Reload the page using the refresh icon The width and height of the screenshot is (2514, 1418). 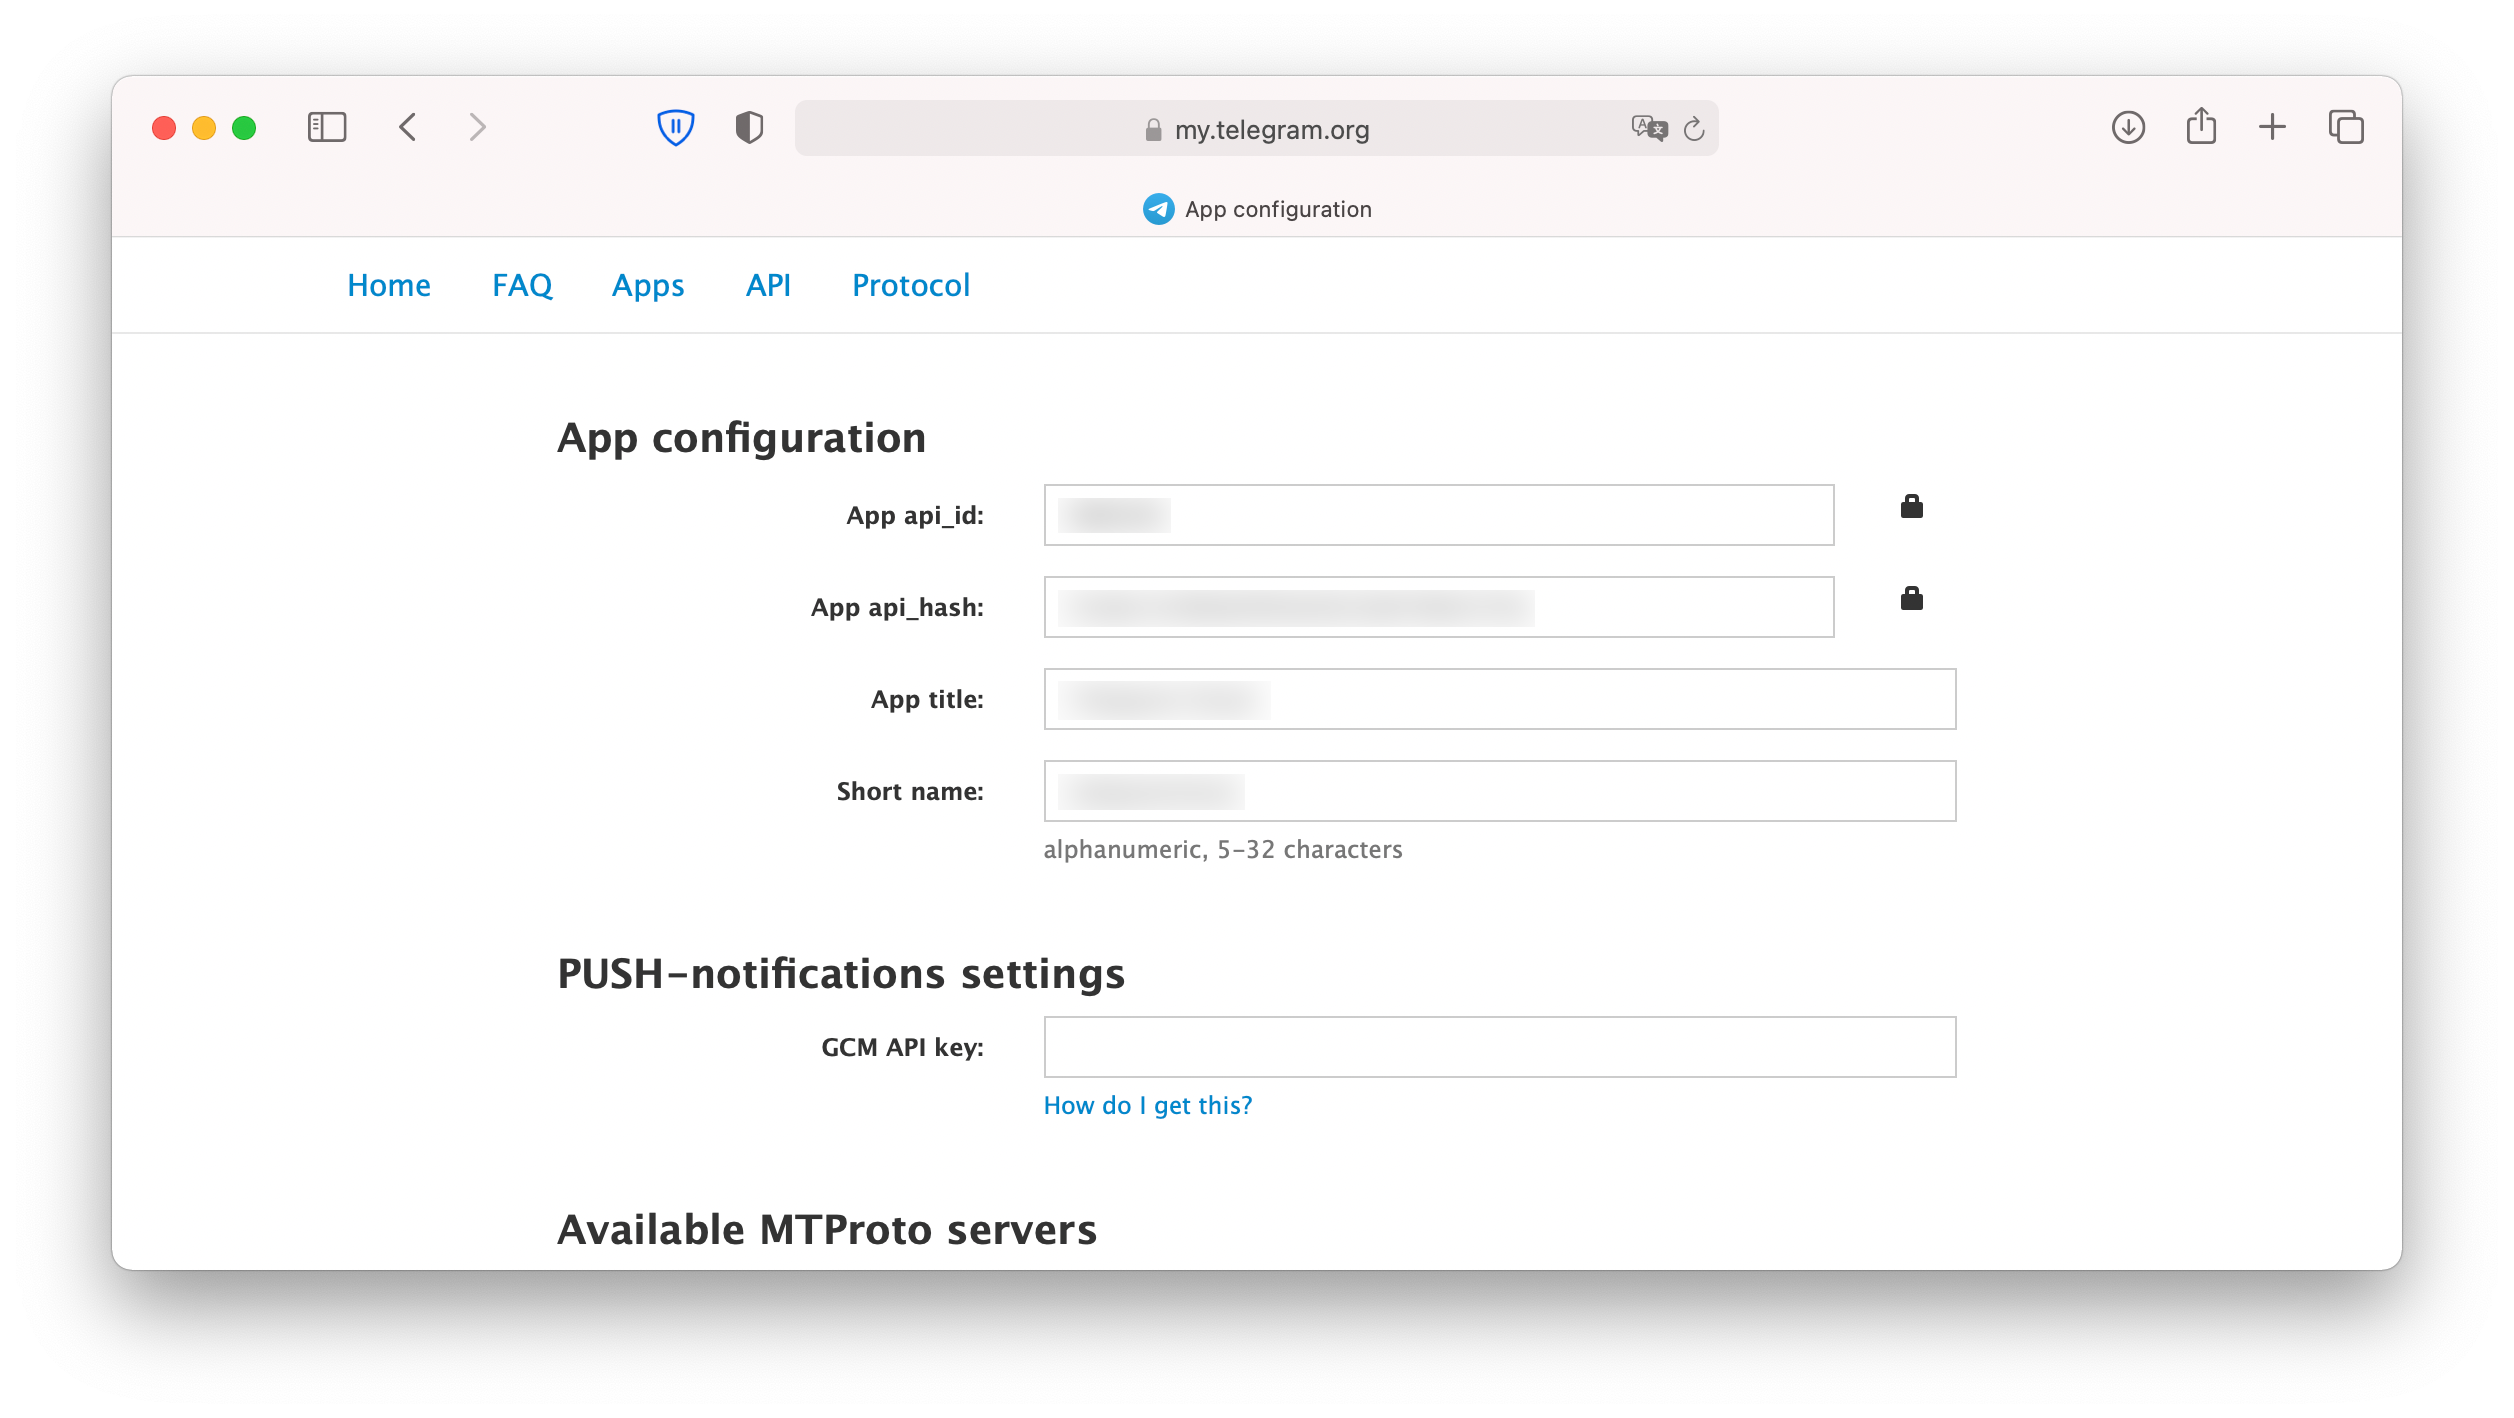1692,128
